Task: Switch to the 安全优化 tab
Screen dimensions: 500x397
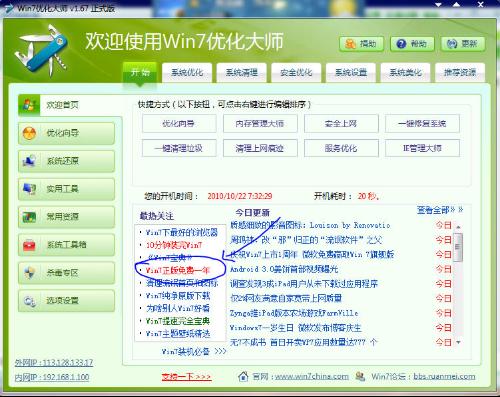Action: pyautogui.click(x=296, y=72)
